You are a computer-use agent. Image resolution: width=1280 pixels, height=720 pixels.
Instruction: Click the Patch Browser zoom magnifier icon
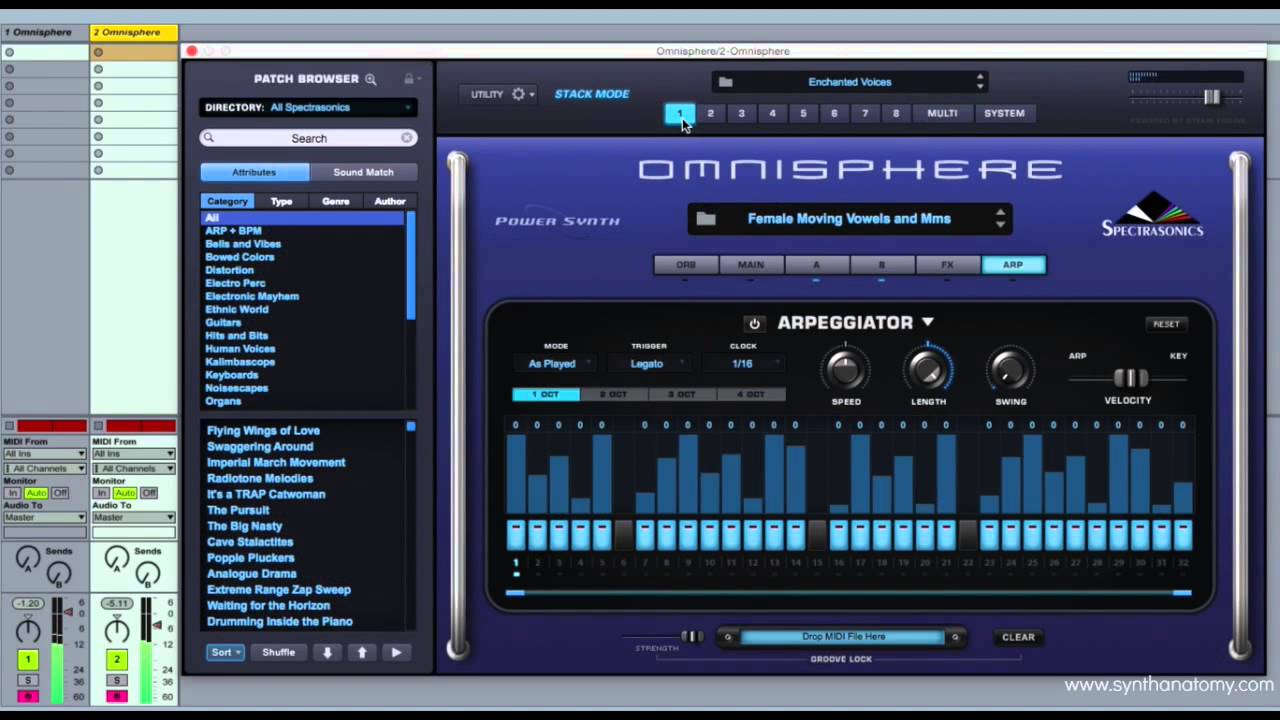pos(371,79)
